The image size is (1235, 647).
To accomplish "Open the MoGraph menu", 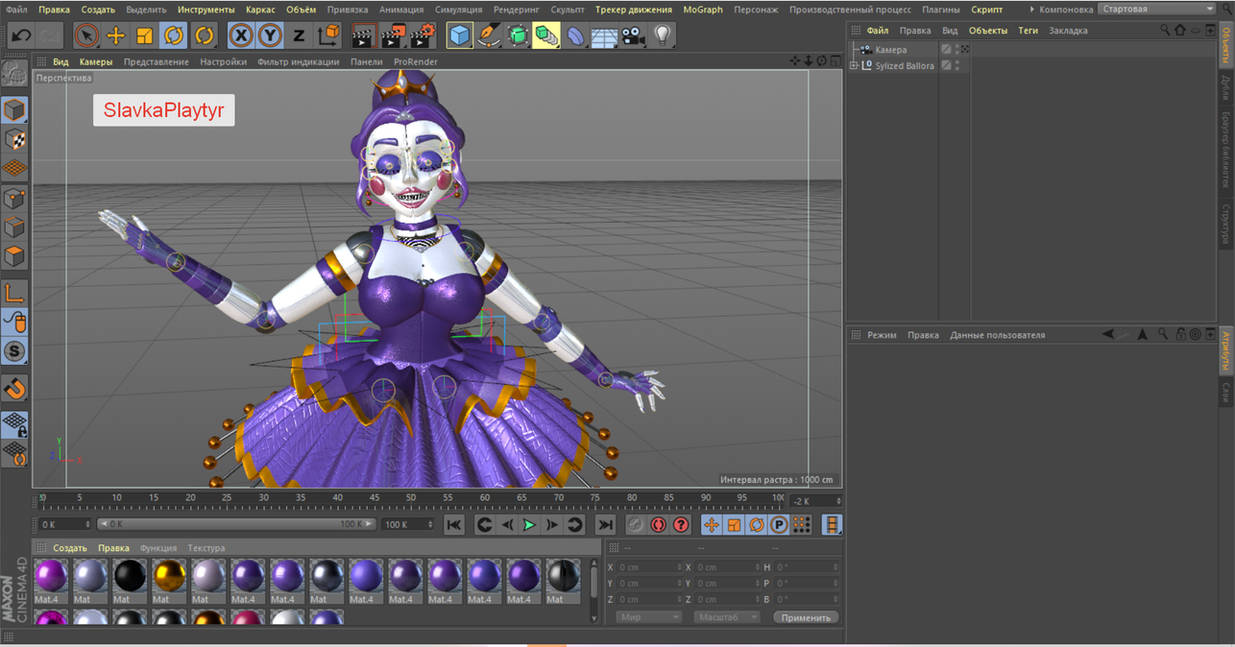I will (x=703, y=9).
